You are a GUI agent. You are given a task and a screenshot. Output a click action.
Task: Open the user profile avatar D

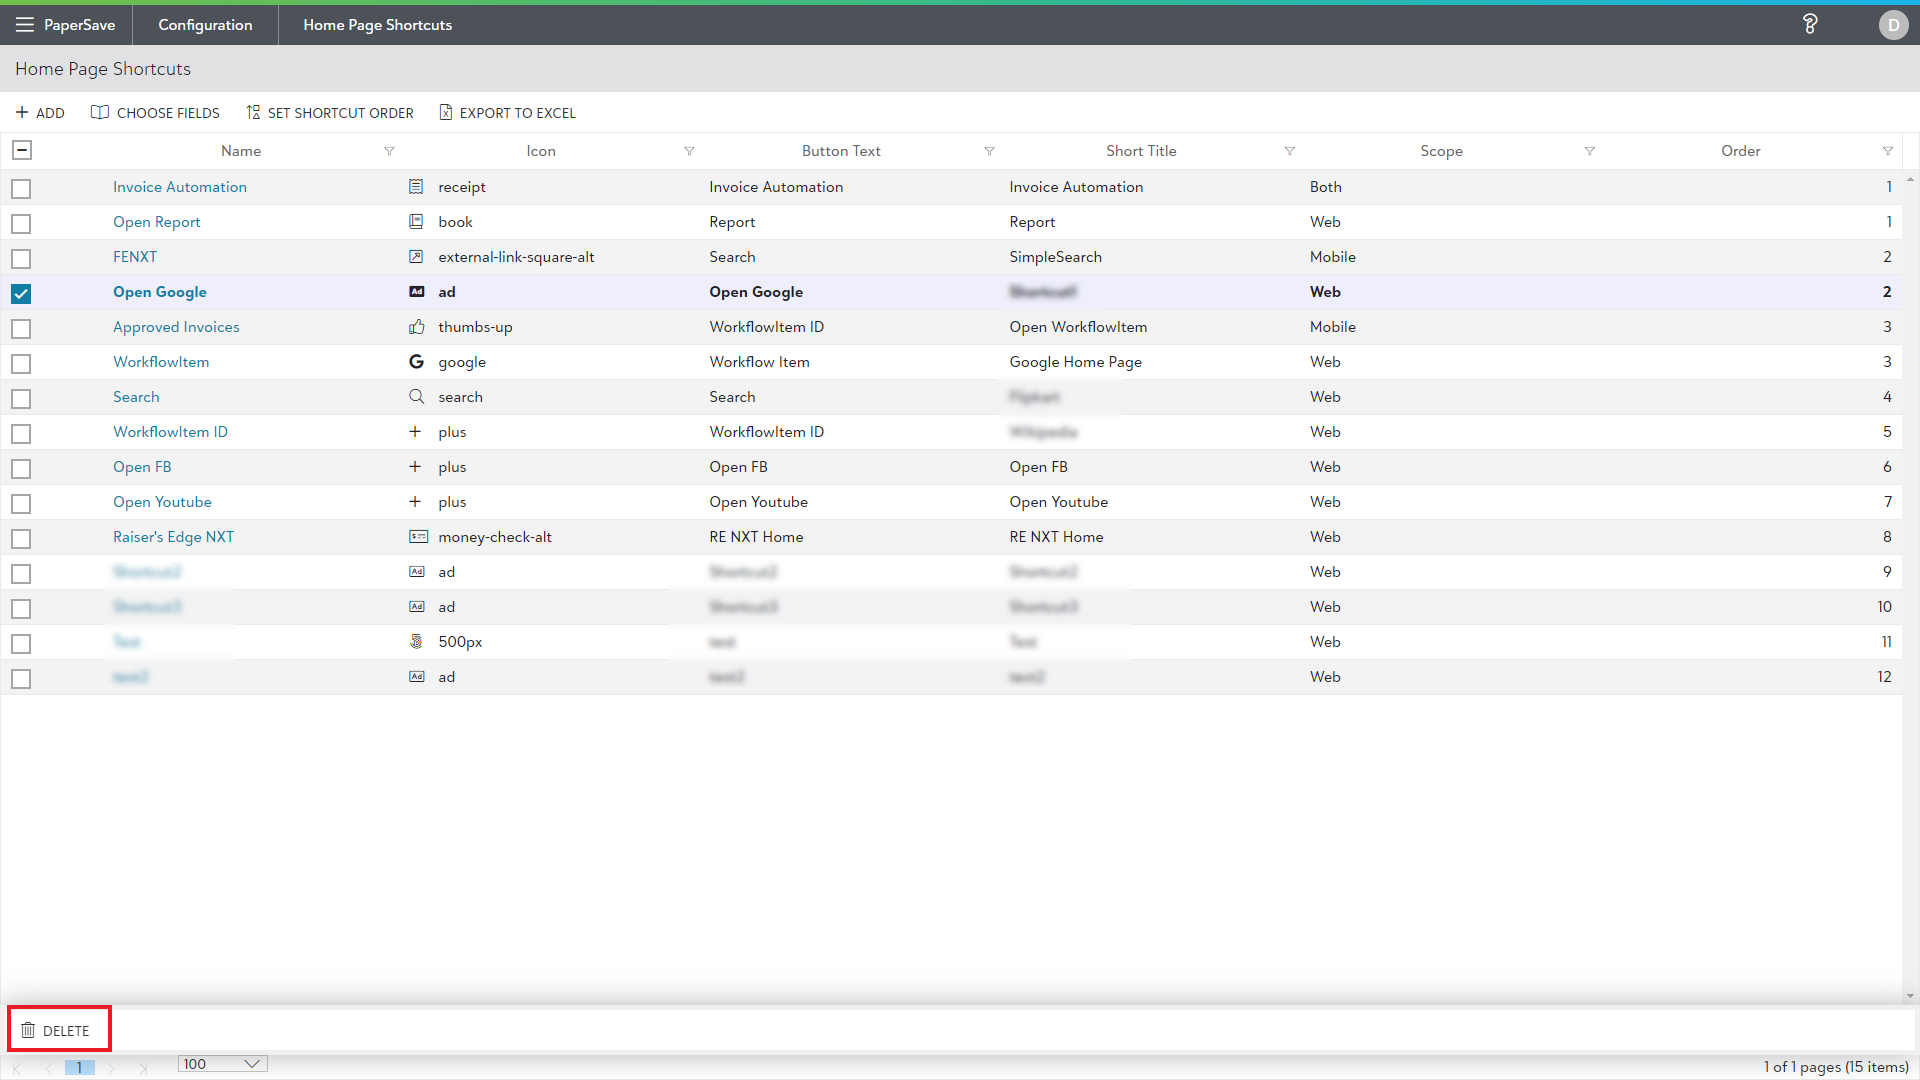(1892, 25)
